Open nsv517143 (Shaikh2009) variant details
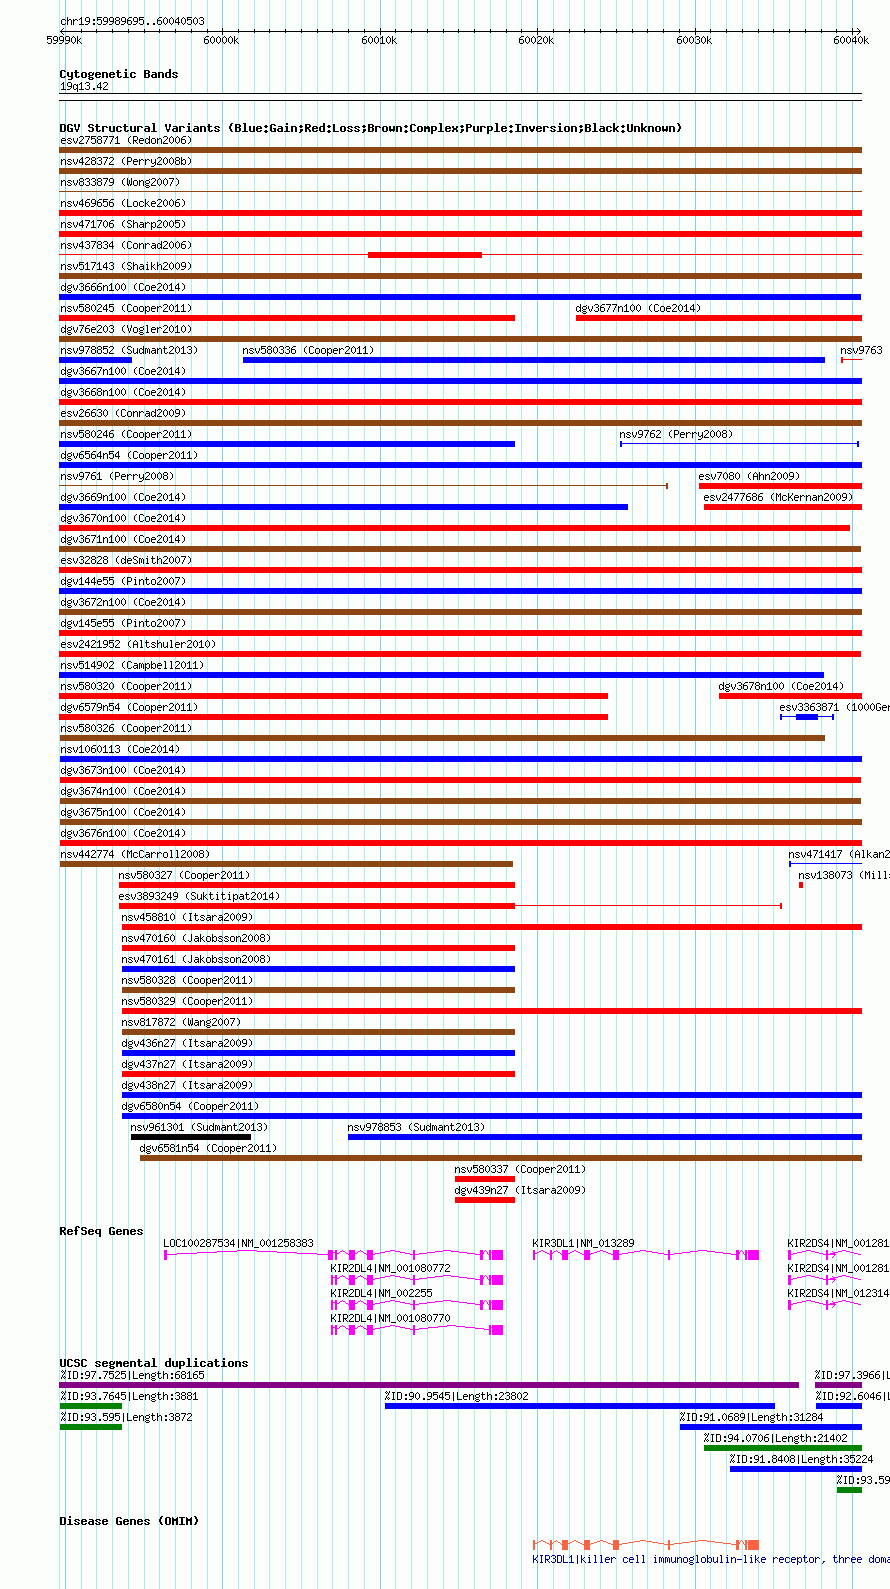The width and height of the screenshot is (890, 1589). click(x=126, y=266)
